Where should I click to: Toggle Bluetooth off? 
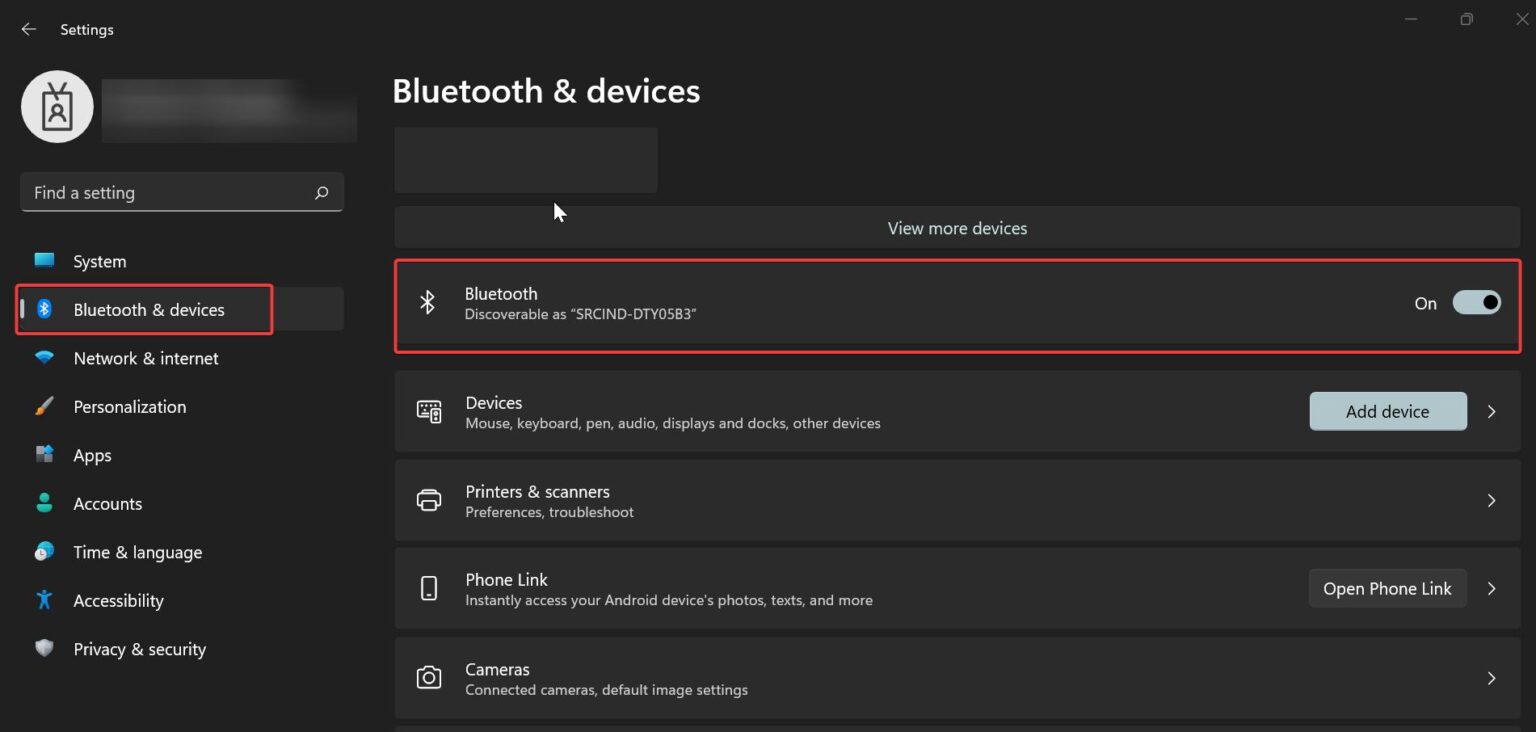point(1477,302)
